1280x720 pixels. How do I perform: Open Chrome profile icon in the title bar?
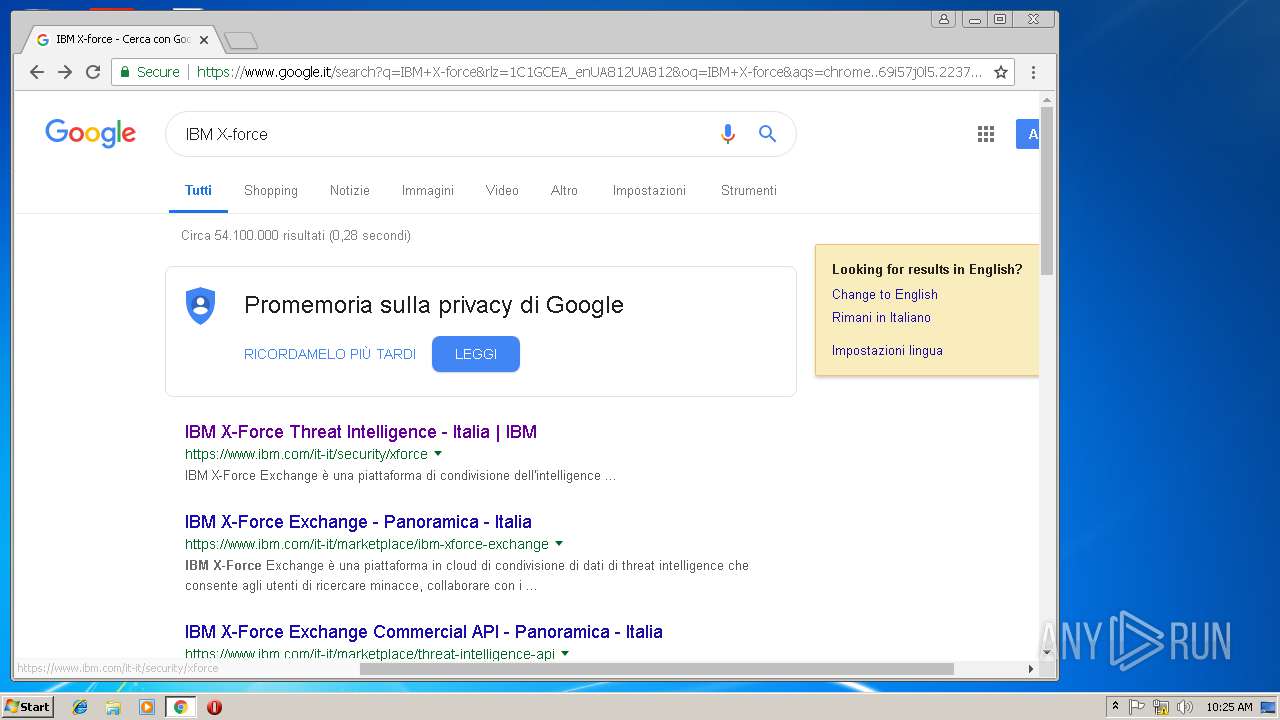(943, 19)
